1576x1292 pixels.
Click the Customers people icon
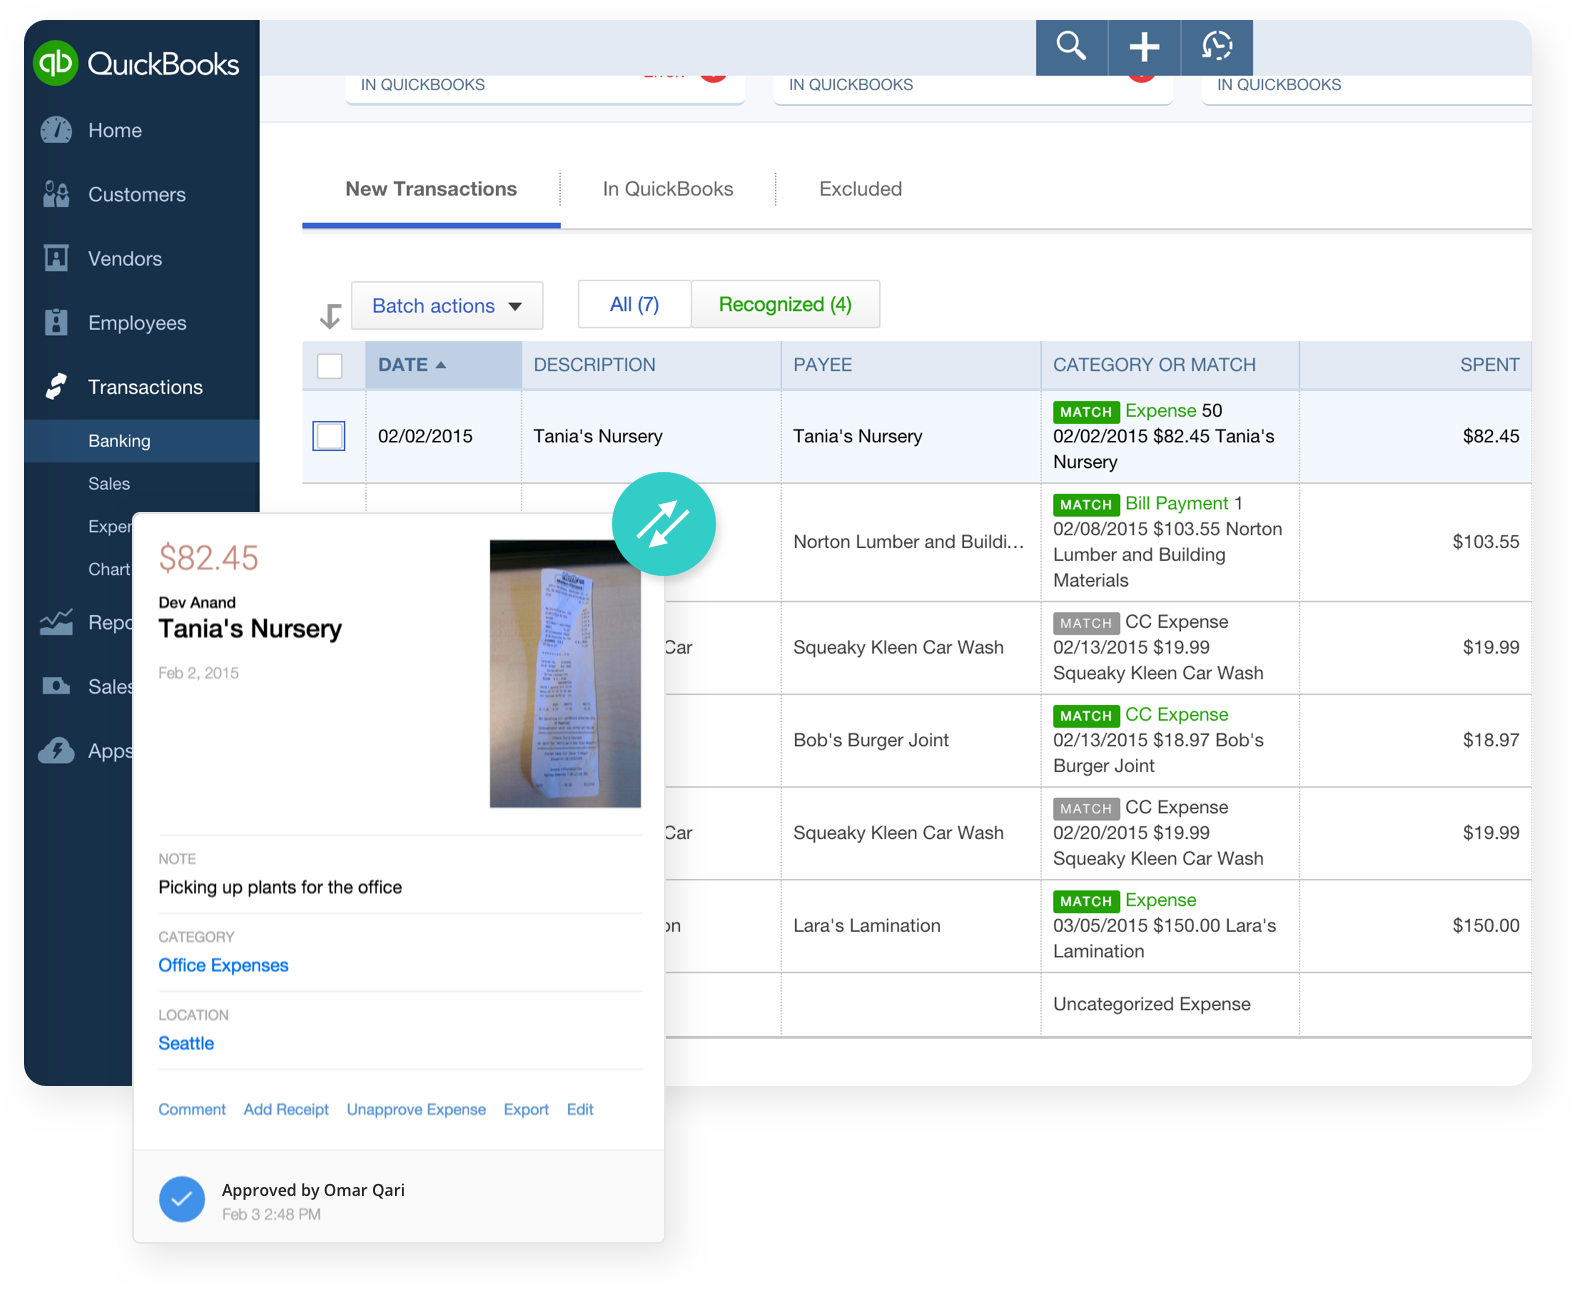click(56, 194)
